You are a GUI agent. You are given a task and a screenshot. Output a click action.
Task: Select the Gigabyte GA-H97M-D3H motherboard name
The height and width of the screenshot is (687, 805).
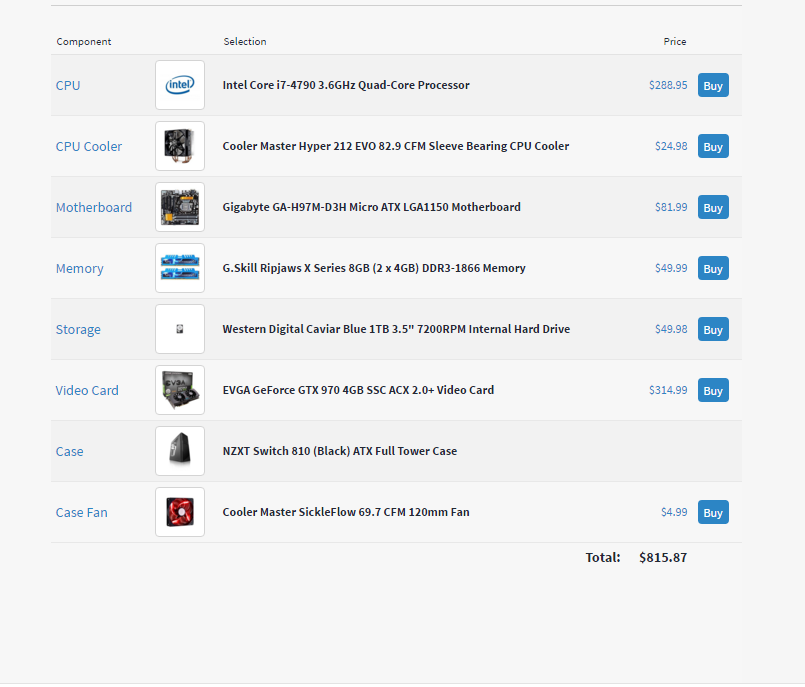pos(372,207)
